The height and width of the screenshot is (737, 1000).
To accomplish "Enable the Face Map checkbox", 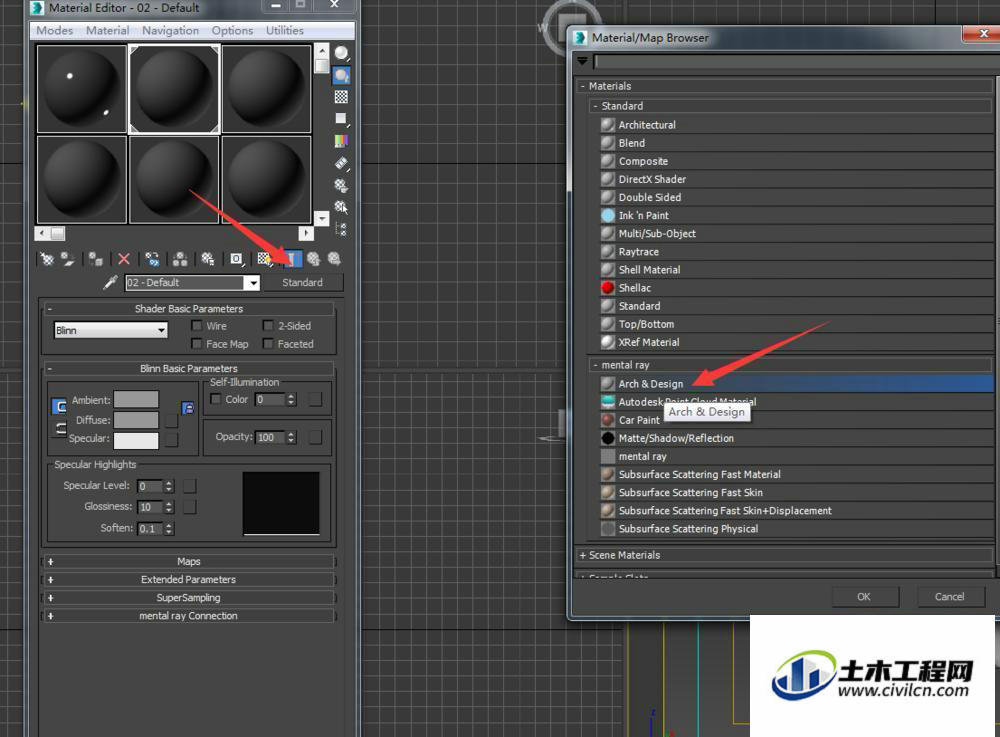I will [x=197, y=344].
